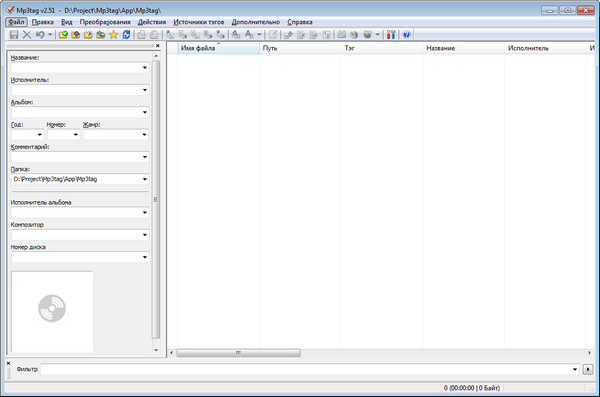The width and height of the screenshot is (600, 397).
Task: Open the Файл menu
Action: click(16, 22)
